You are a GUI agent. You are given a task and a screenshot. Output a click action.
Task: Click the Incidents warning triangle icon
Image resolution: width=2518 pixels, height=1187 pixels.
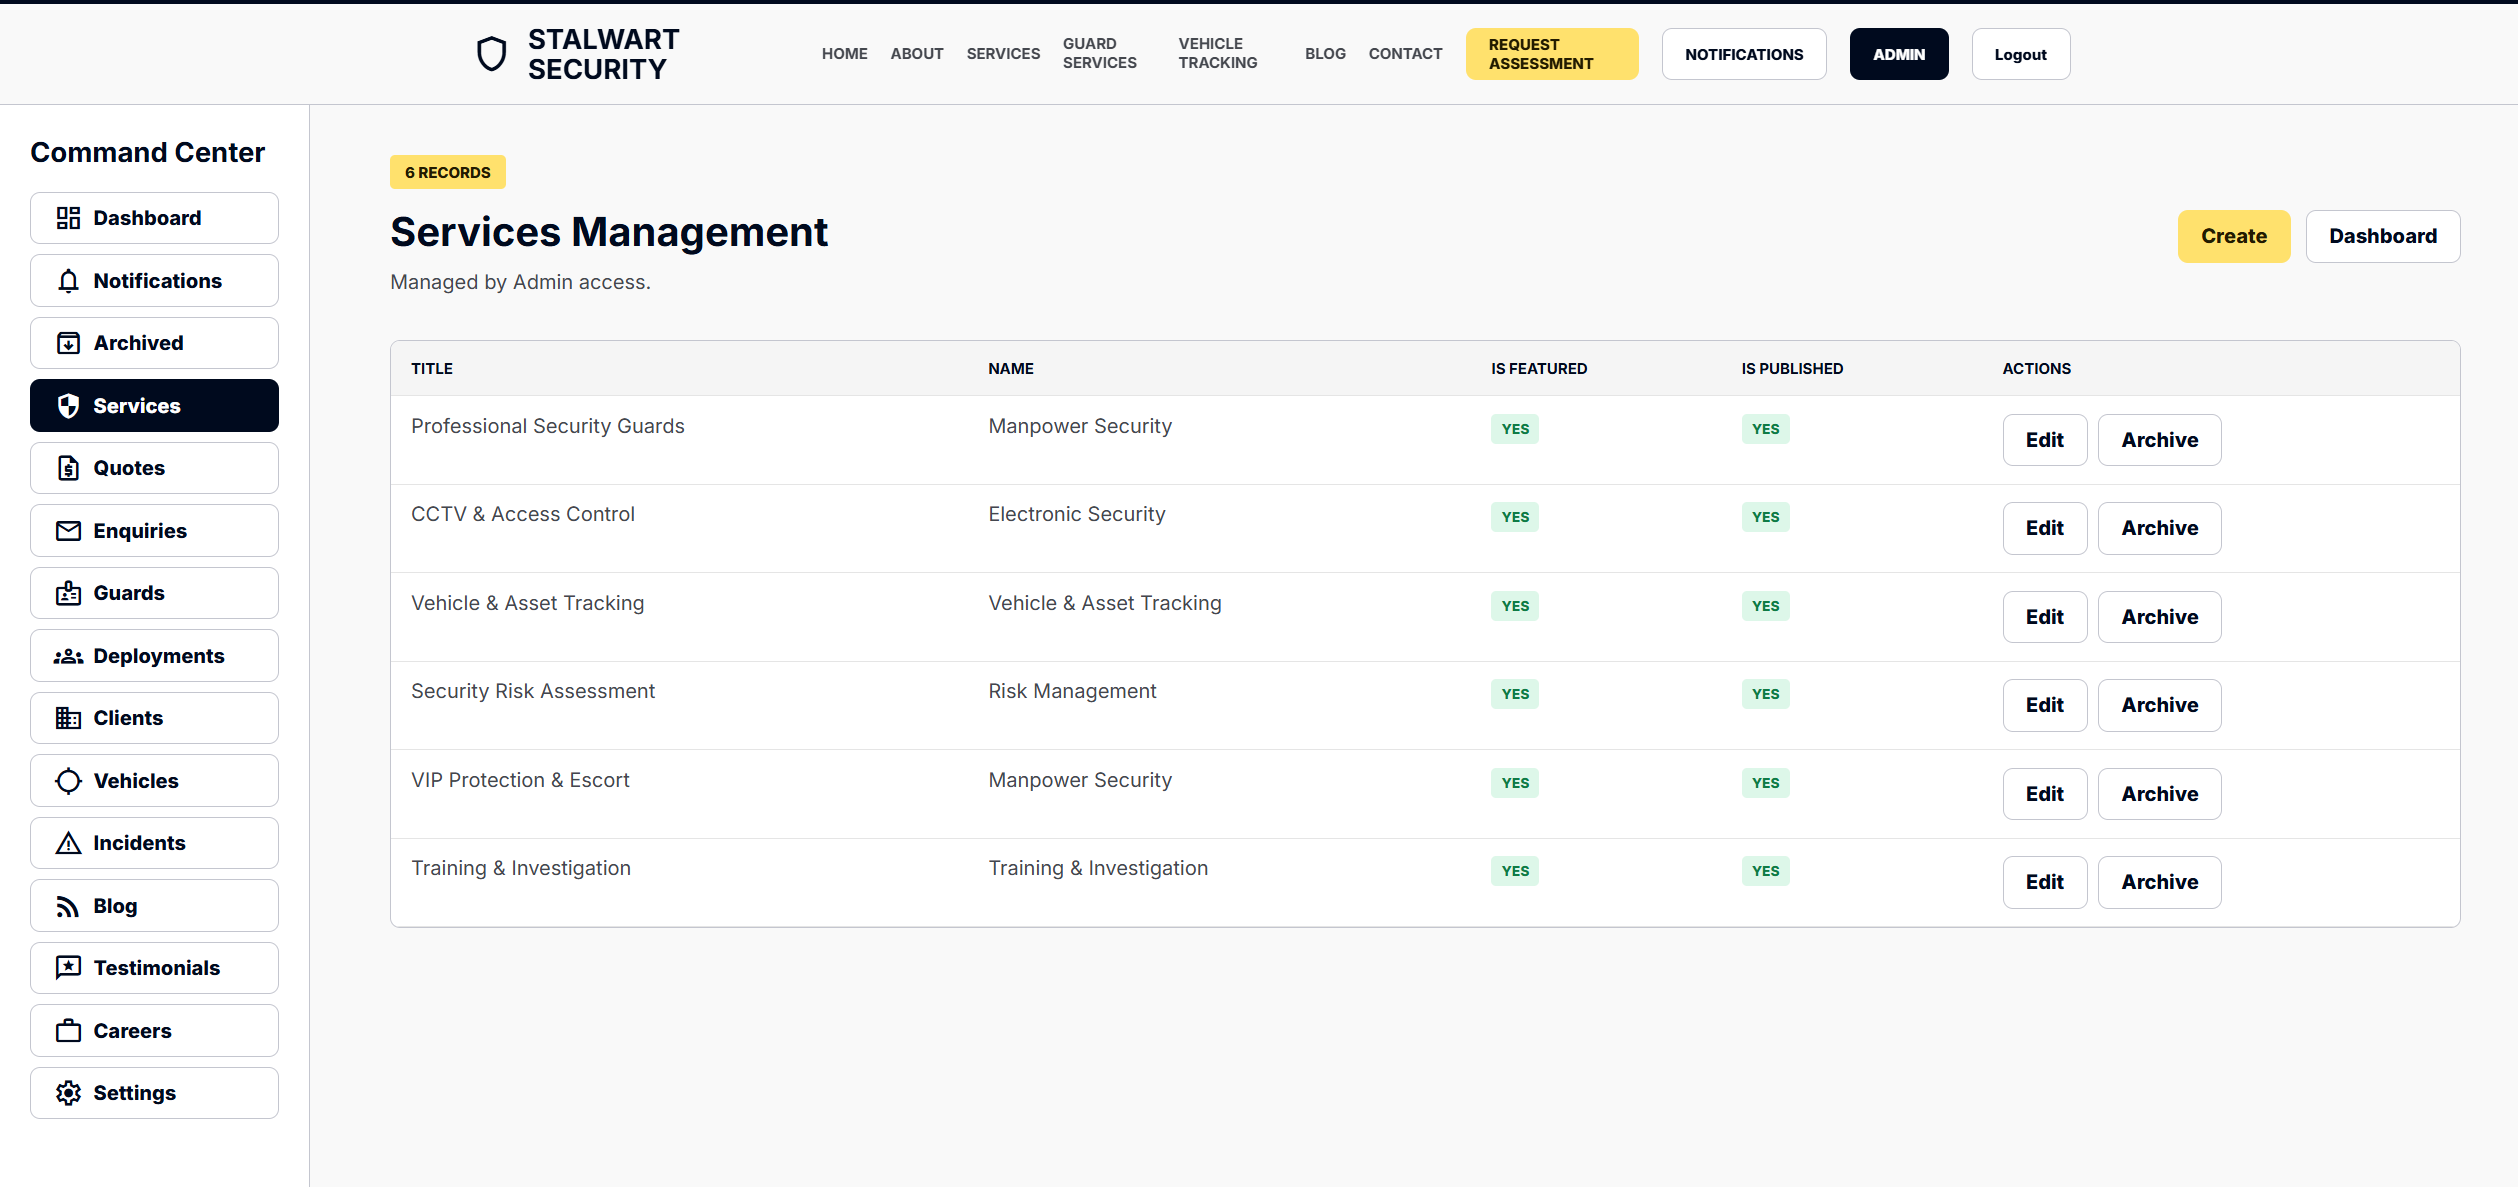68,843
